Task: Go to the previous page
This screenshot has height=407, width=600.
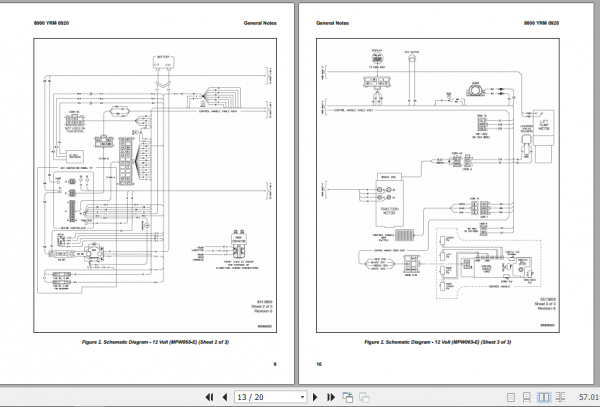Action: click(225, 397)
